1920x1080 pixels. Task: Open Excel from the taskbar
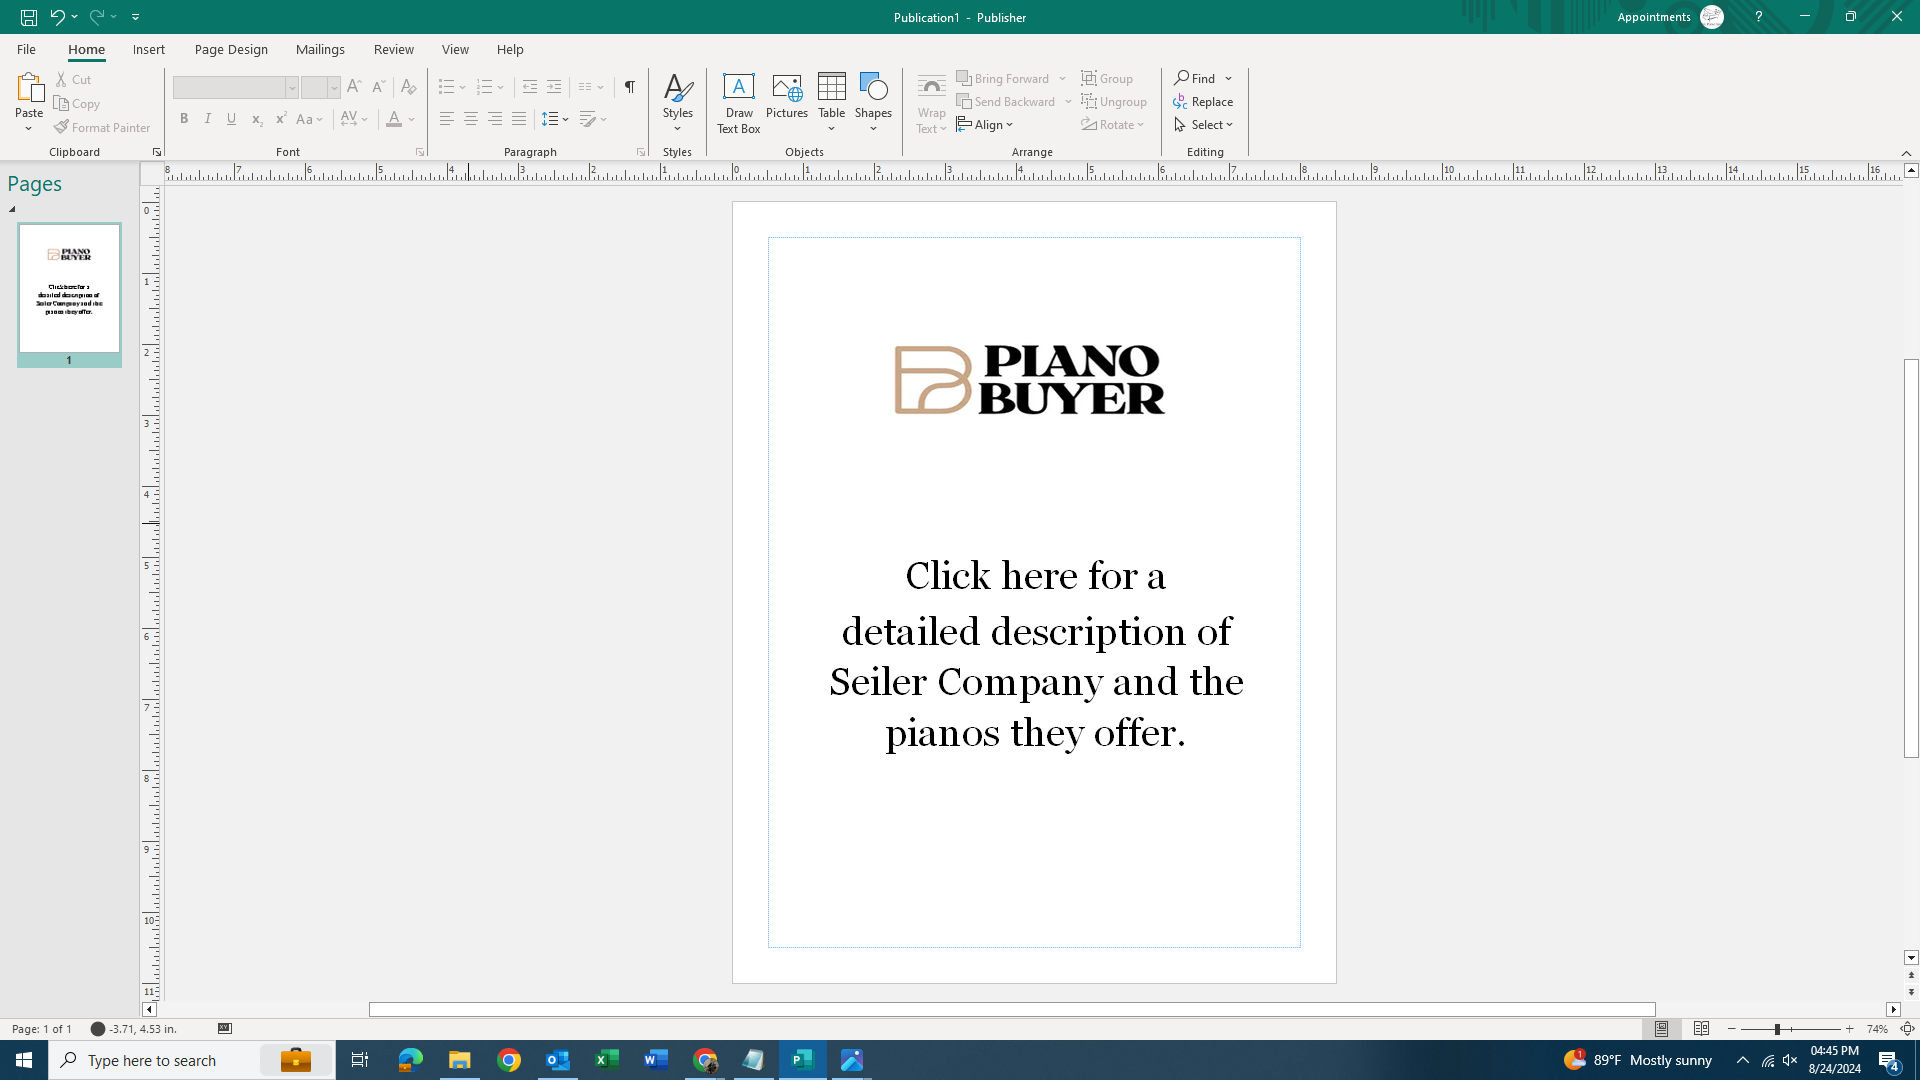[x=607, y=1060]
